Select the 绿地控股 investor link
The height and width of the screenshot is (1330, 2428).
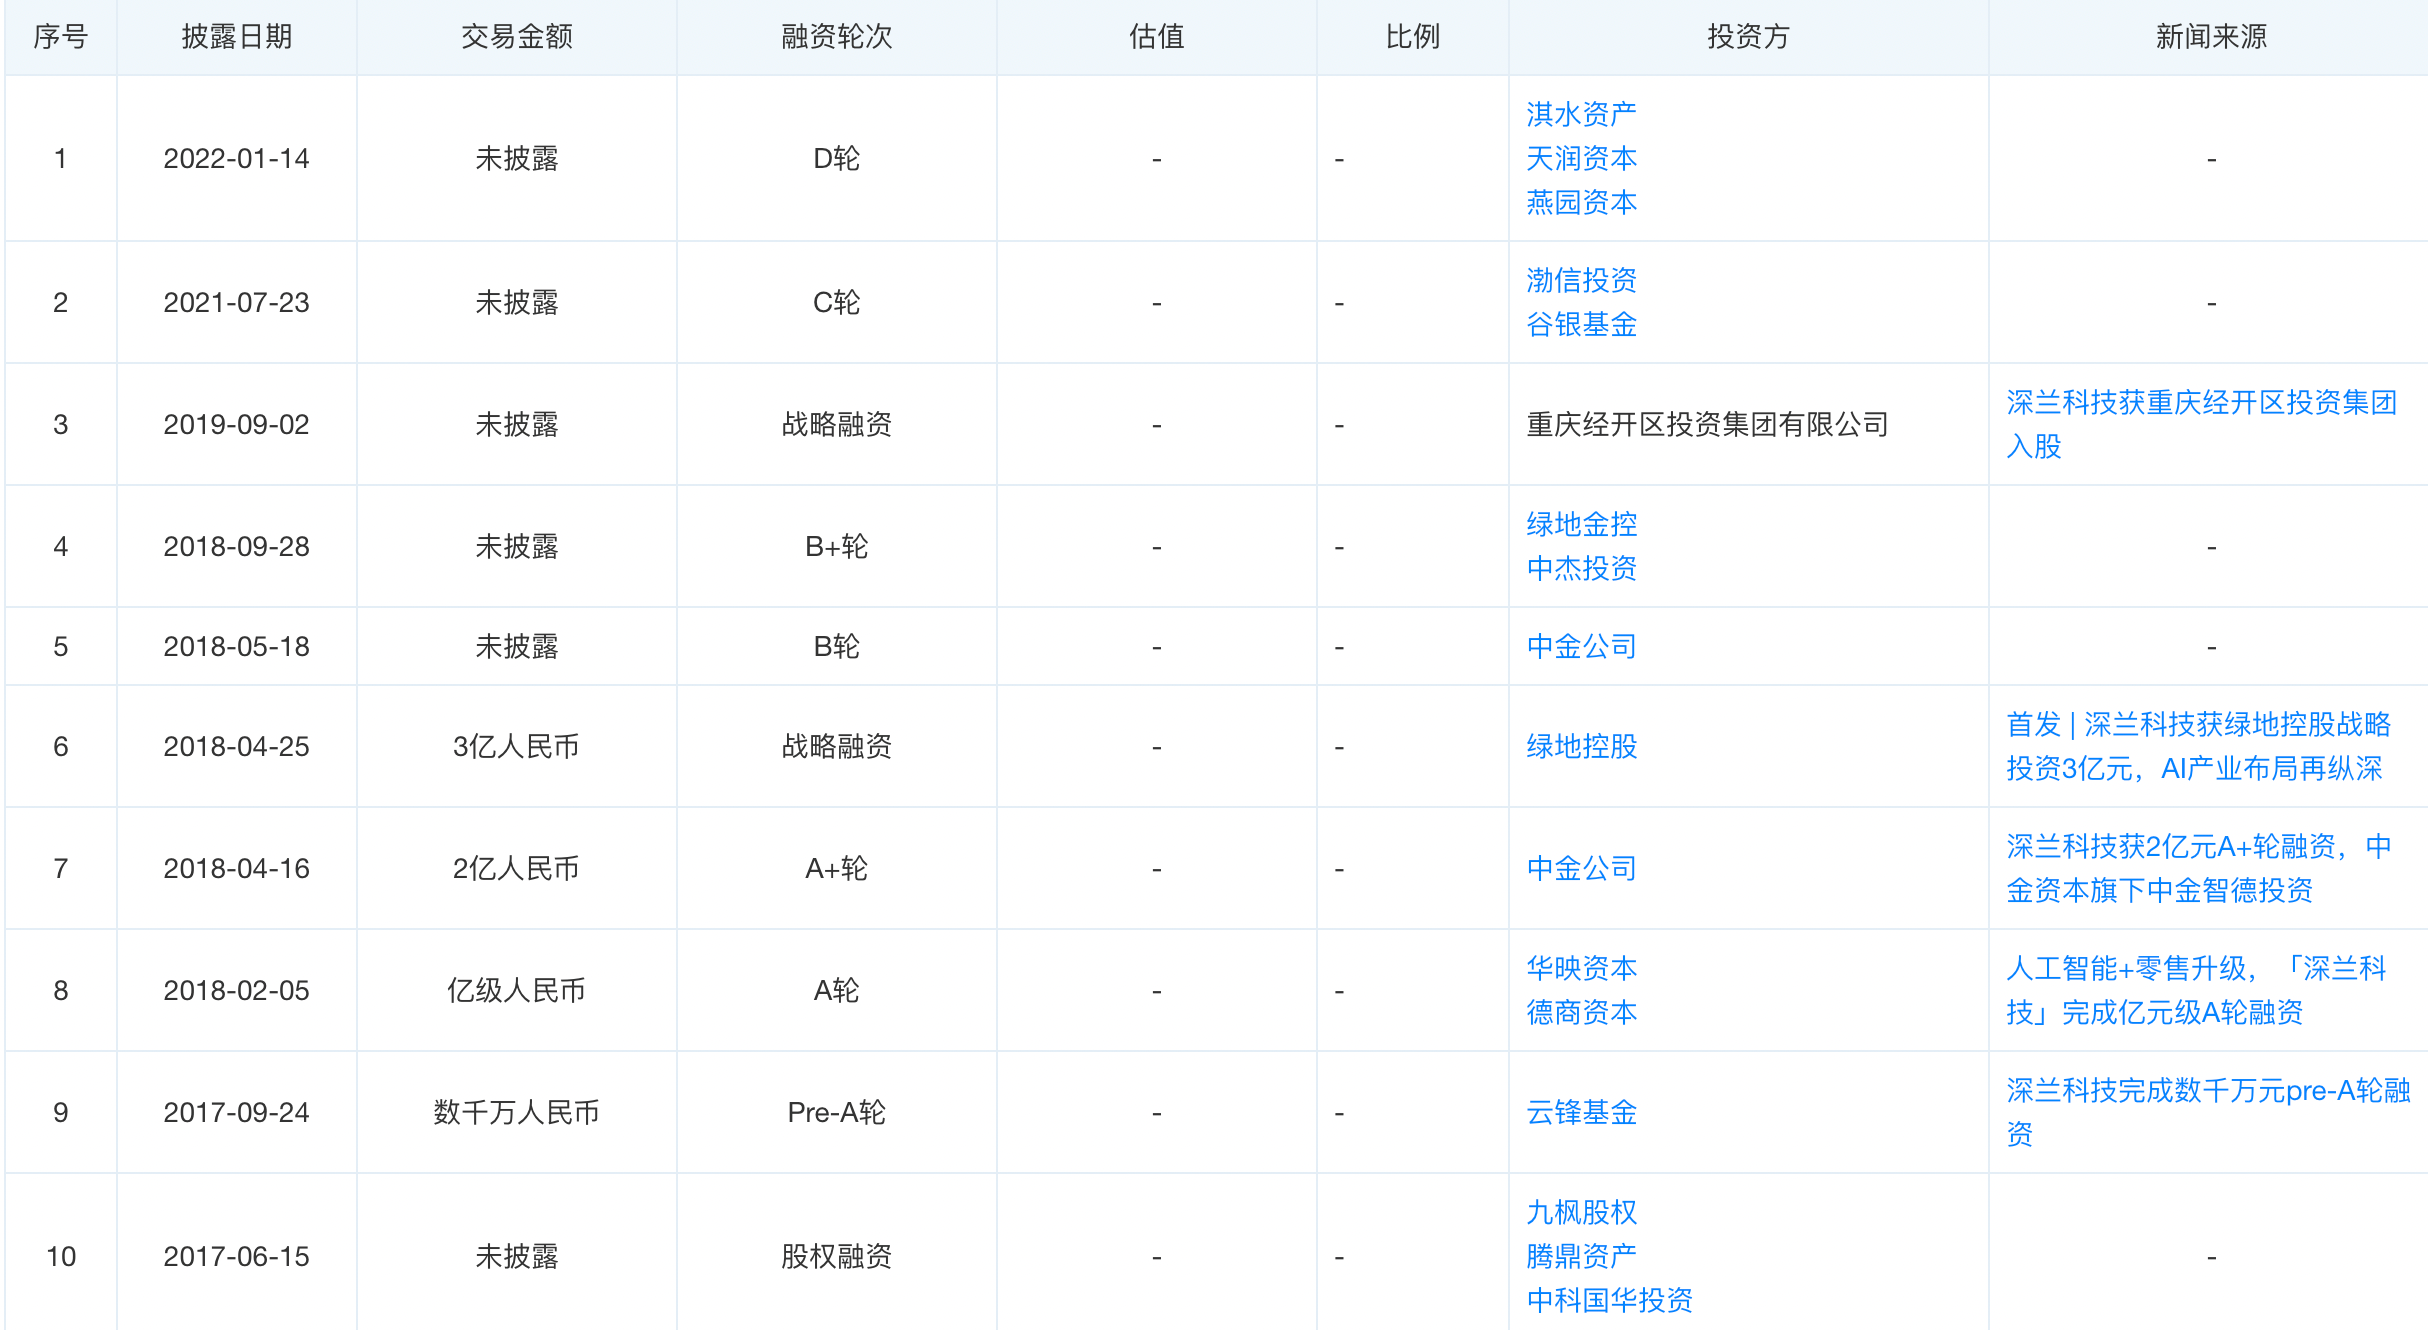[1580, 747]
